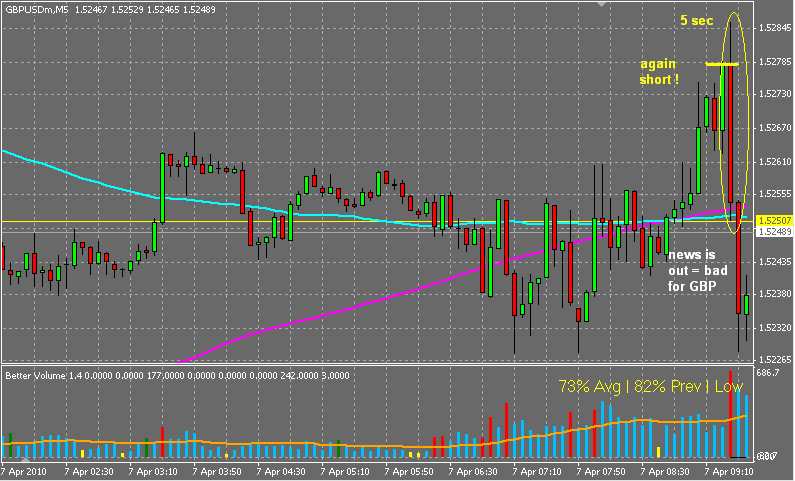Click the '7 Apr 04:30' time label

pos(280,472)
